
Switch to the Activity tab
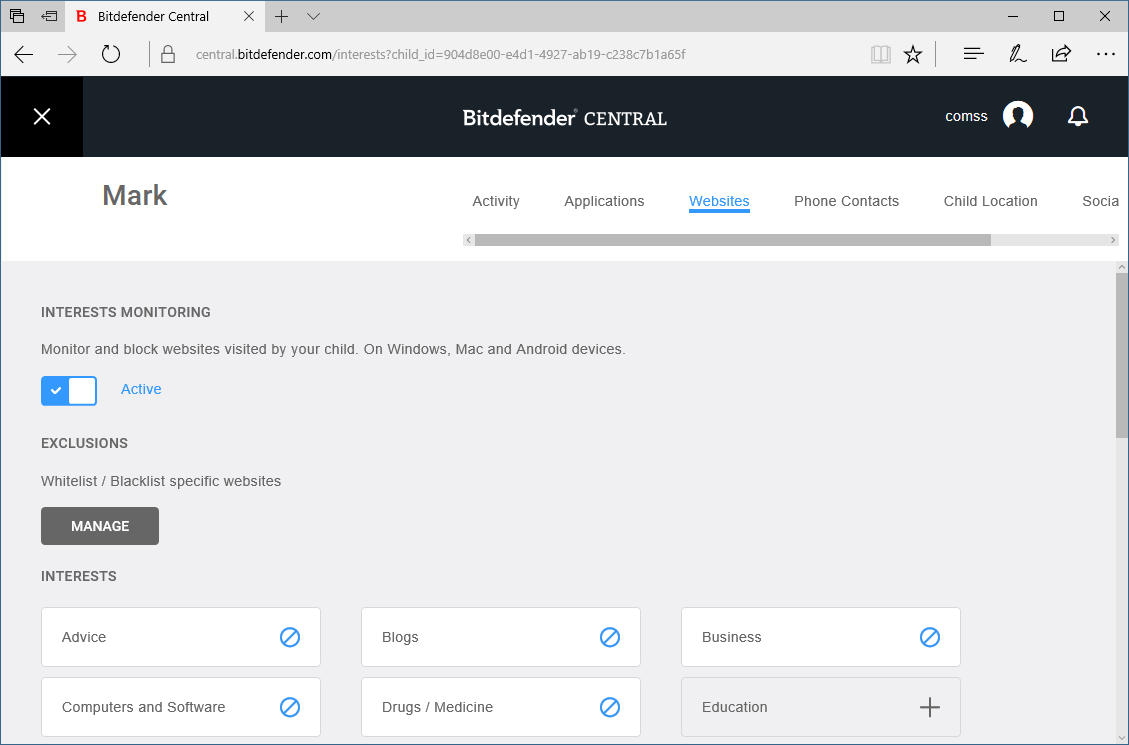click(495, 201)
